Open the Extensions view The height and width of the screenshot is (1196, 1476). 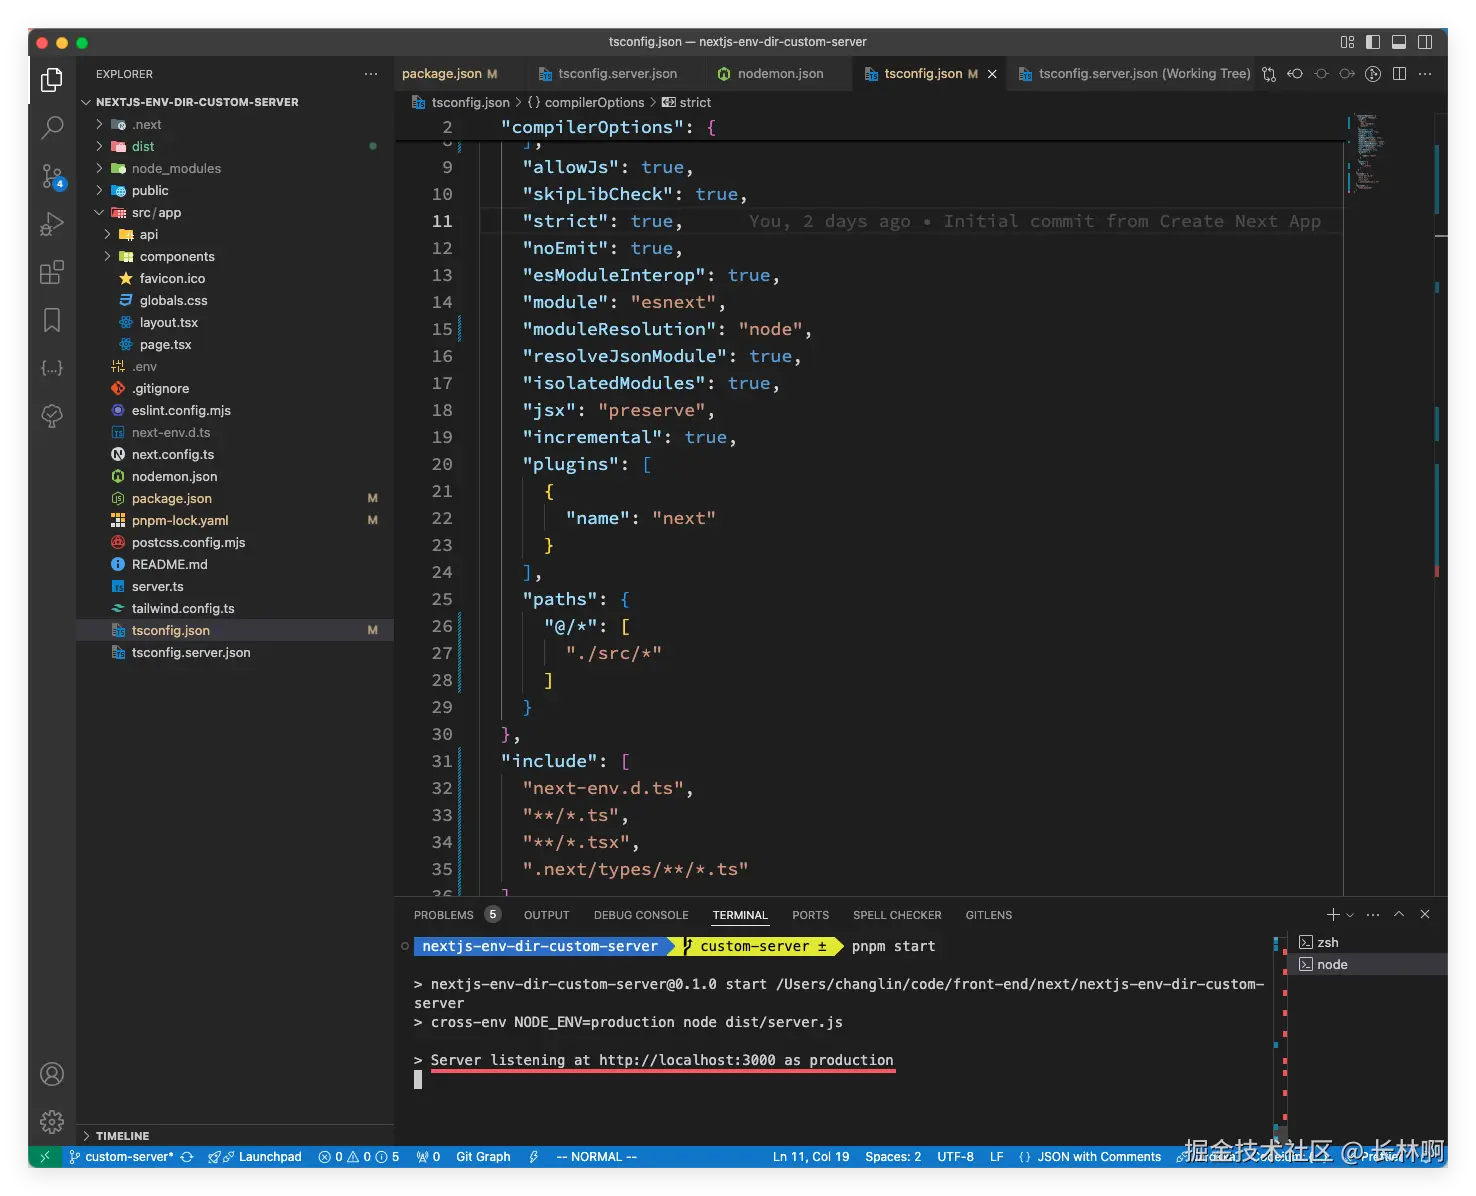(52, 272)
